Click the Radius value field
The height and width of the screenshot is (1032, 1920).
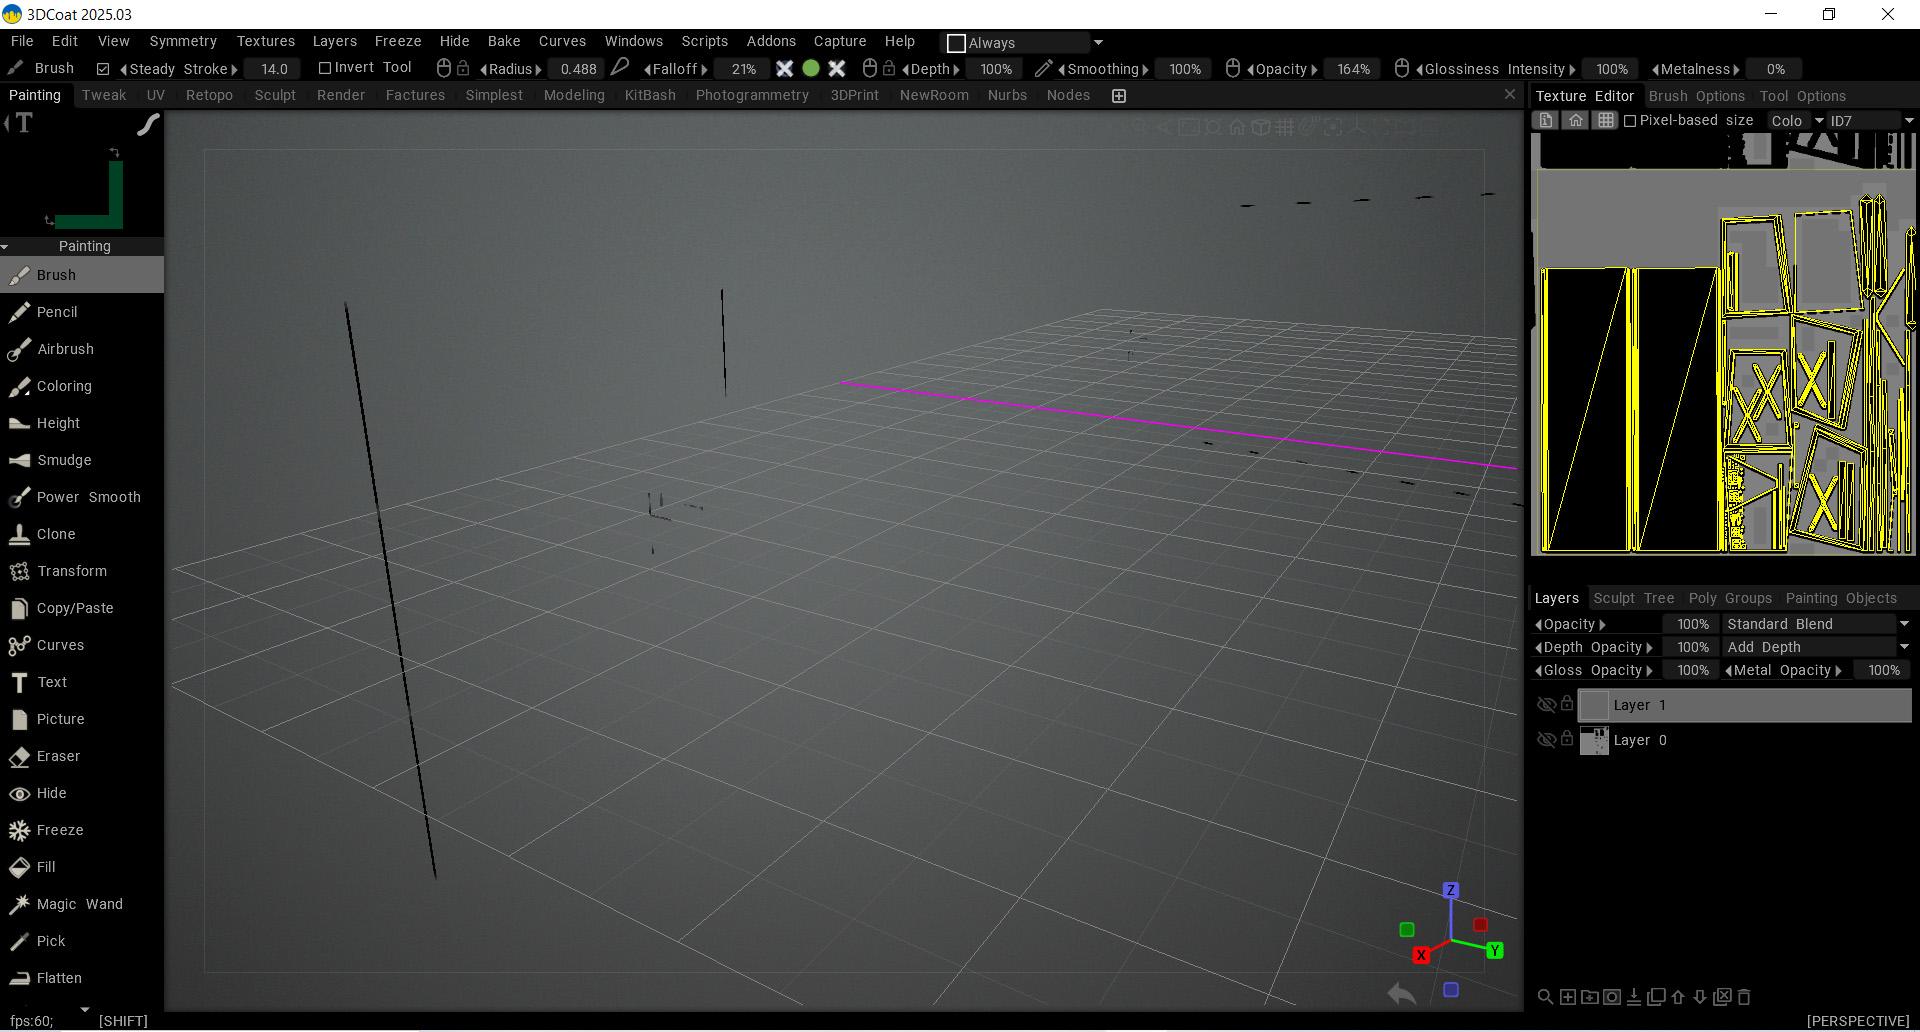click(x=578, y=69)
